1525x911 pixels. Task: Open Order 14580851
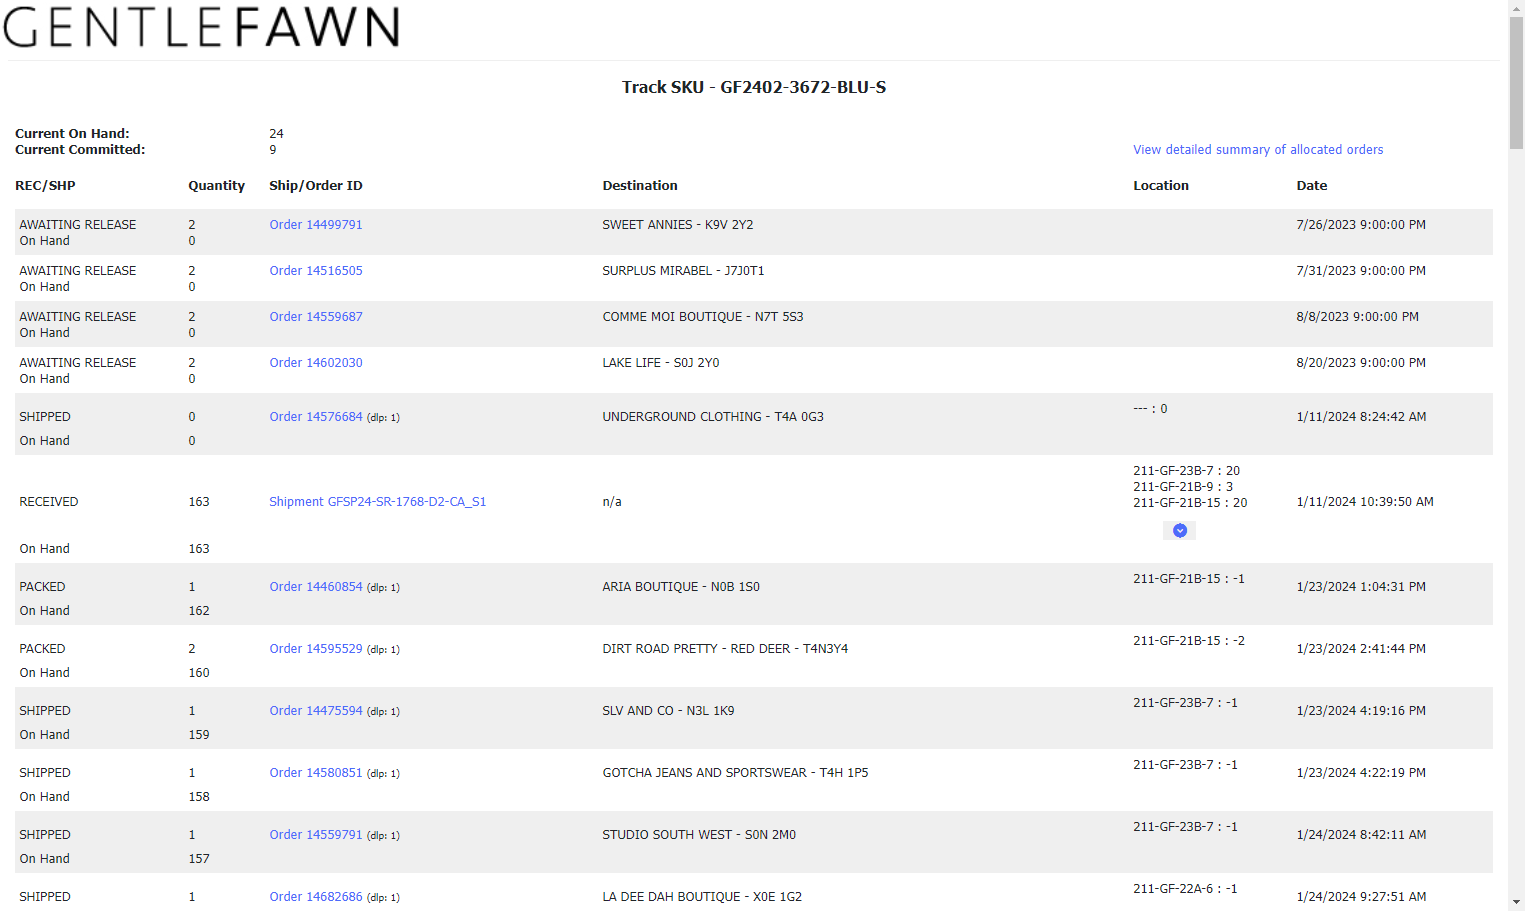[x=316, y=773]
